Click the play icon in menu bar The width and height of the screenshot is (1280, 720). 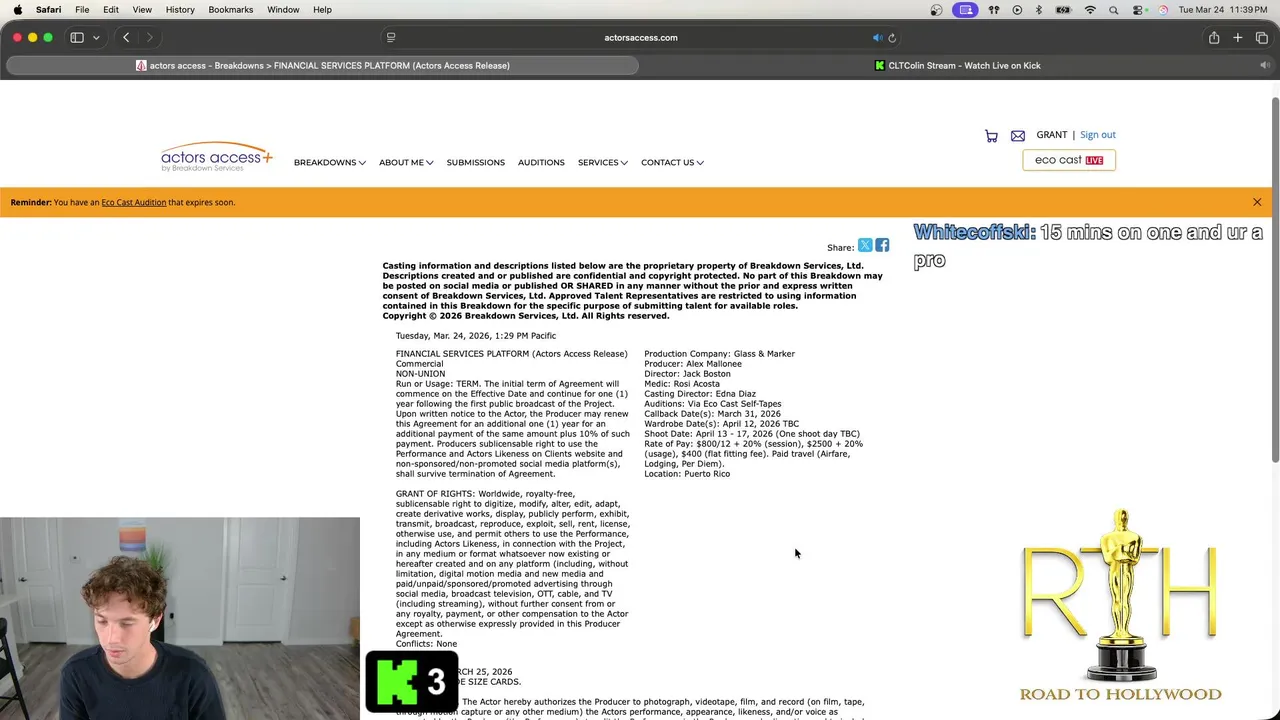[1017, 10]
